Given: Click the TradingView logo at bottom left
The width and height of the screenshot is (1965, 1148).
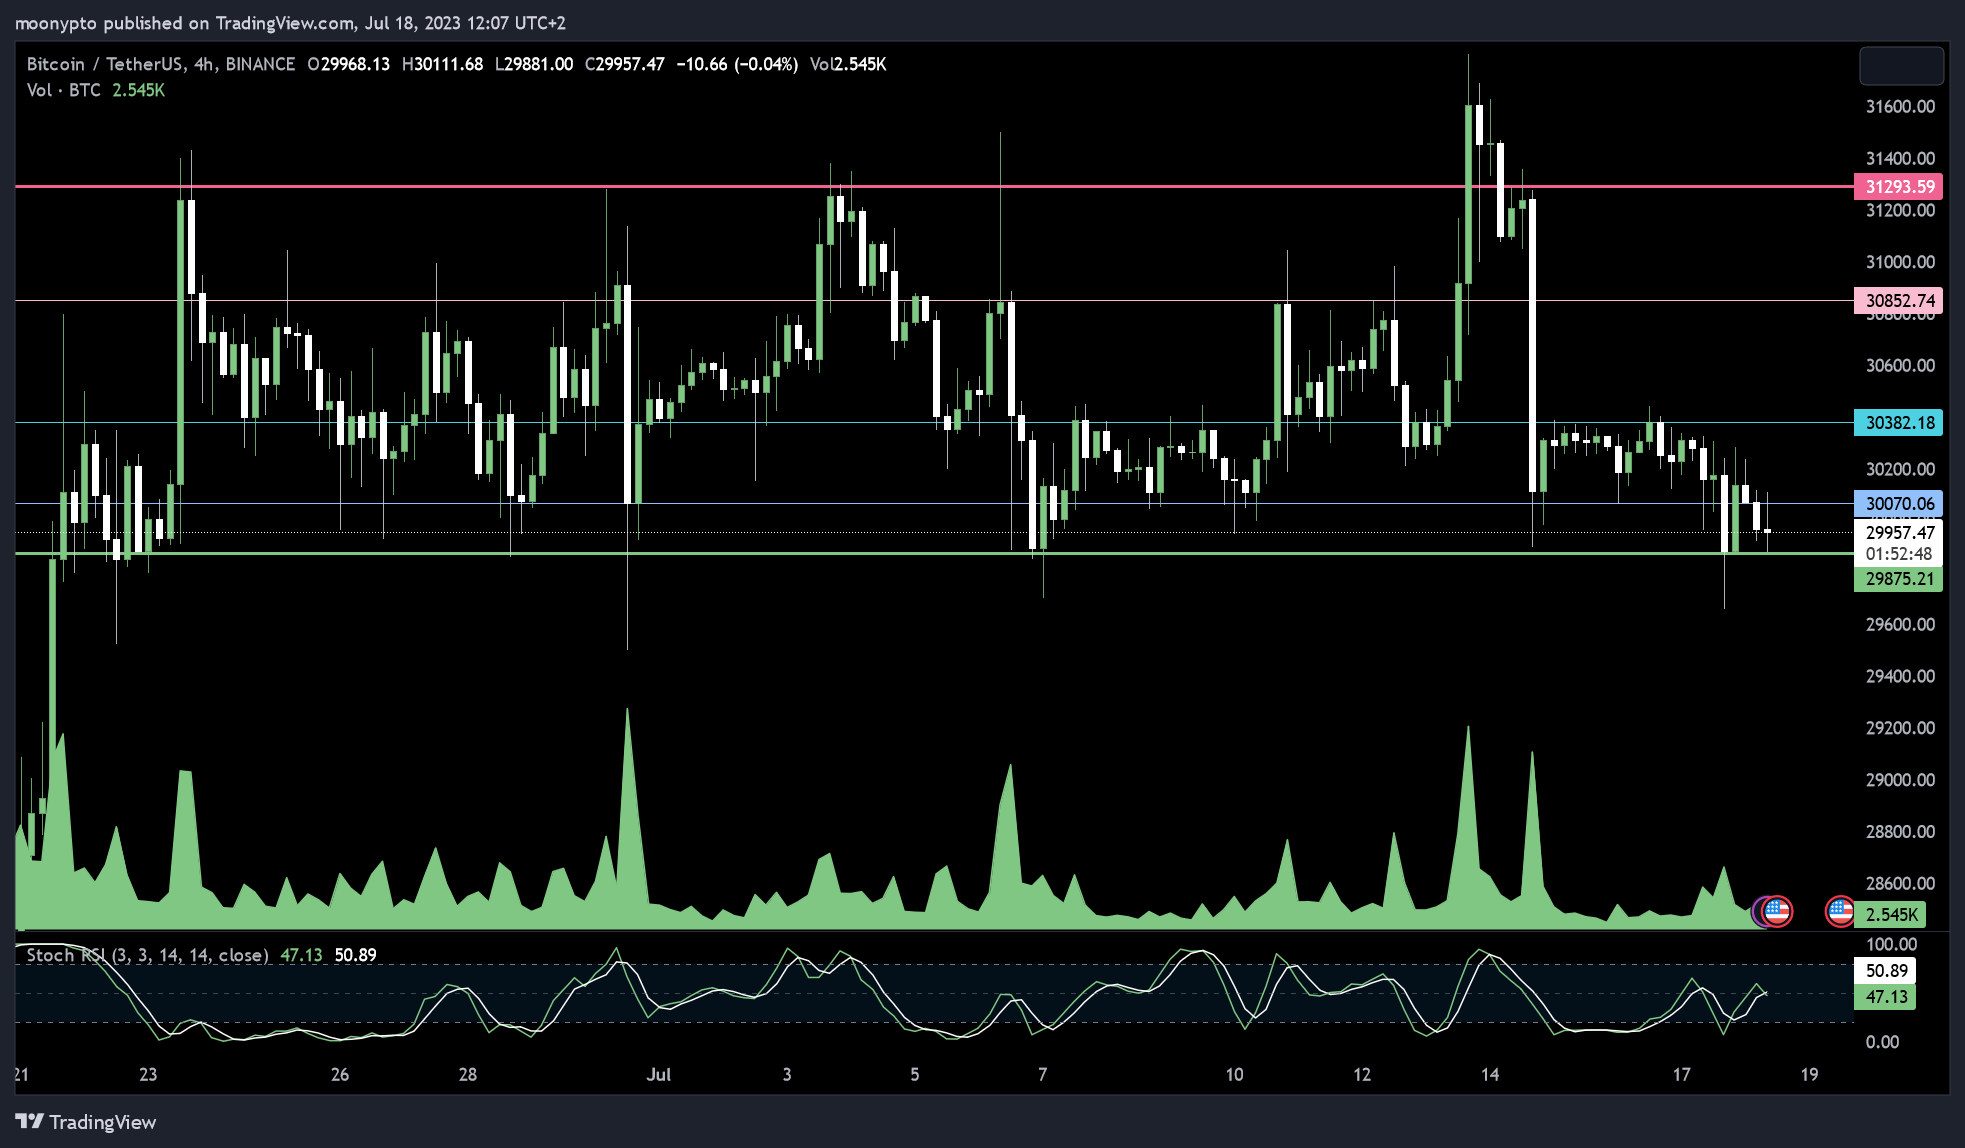Looking at the screenshot, I should 86,1122.
